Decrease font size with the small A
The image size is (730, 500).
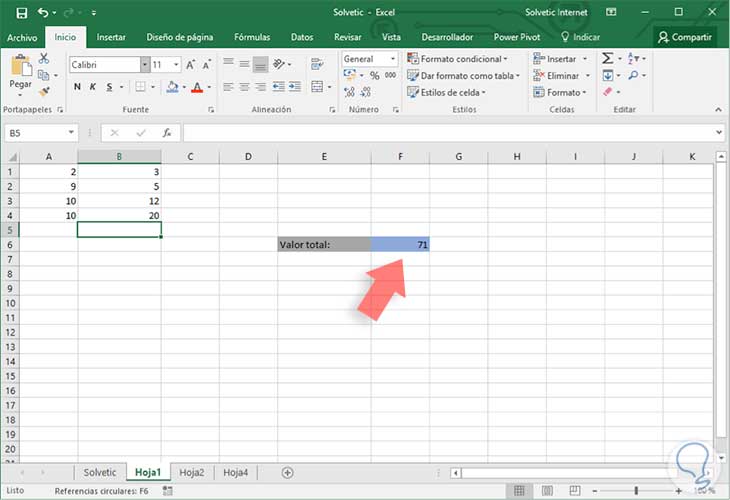coord(206,65)
